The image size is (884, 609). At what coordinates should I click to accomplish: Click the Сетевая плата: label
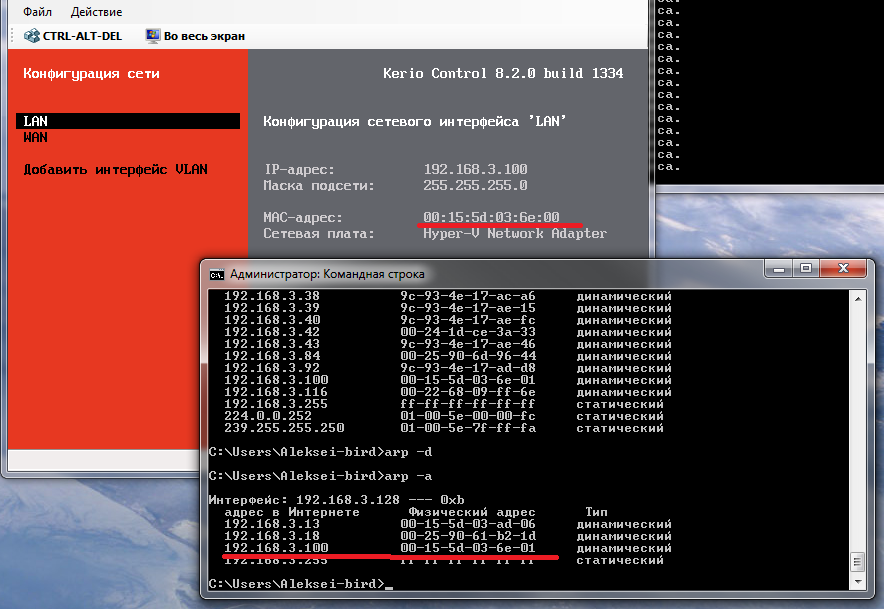319,233
